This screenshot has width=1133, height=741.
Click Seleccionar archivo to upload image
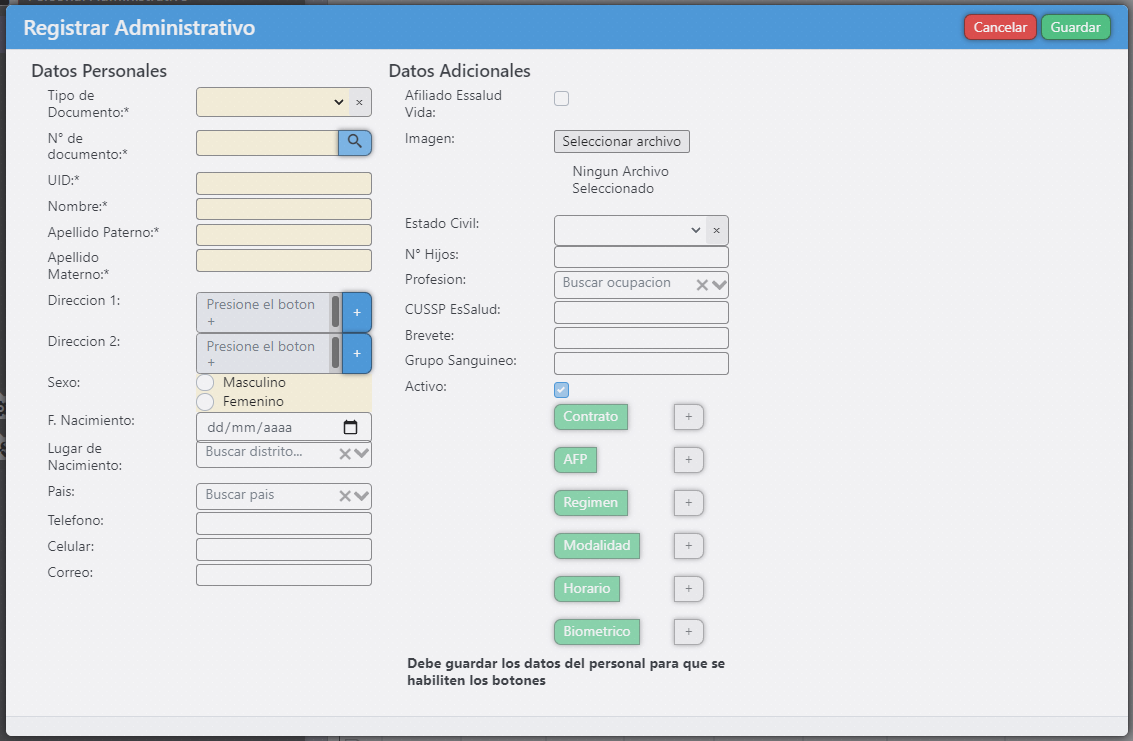621,141
